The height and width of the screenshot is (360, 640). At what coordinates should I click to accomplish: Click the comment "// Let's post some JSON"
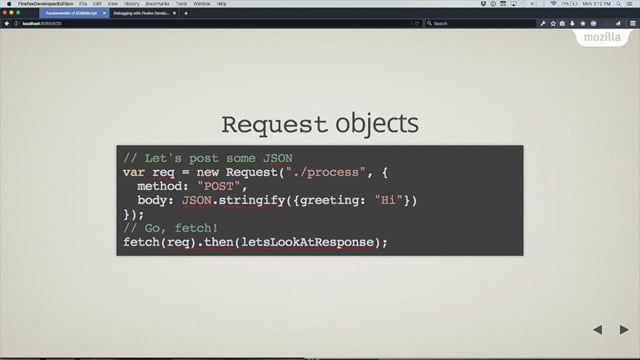click(208, 158)
